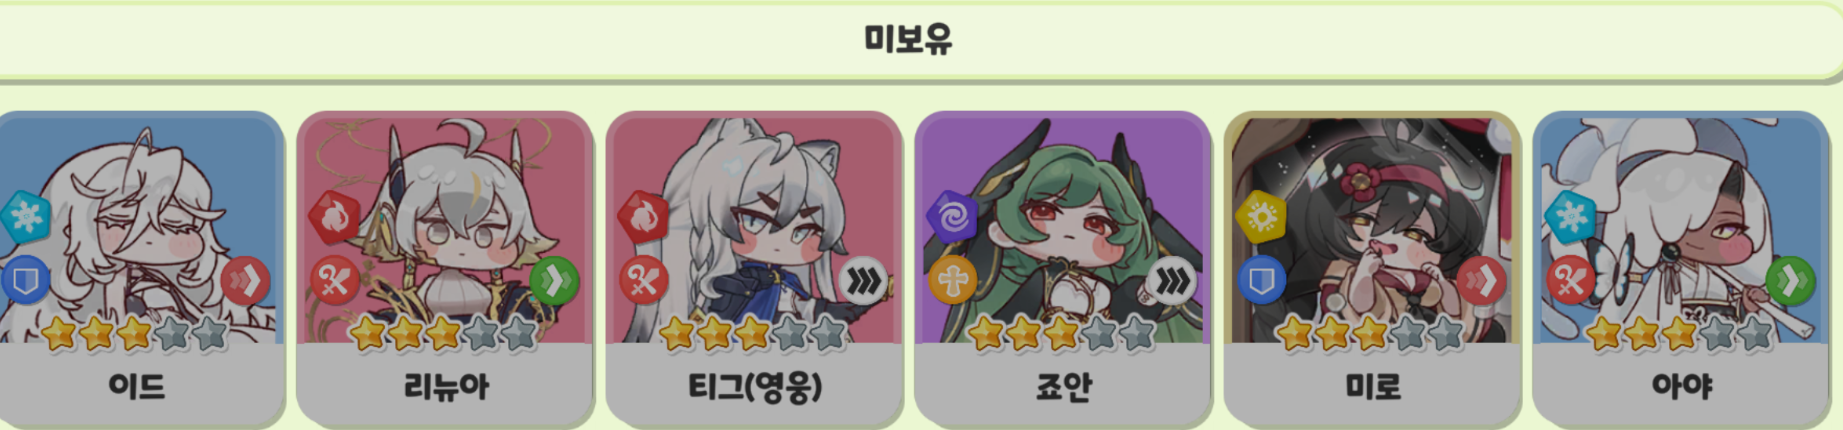Click the red arrow position icon on 미로
Viewport: 1843px width, 430px height.
pyautogui.click(x=1481, y=282)
